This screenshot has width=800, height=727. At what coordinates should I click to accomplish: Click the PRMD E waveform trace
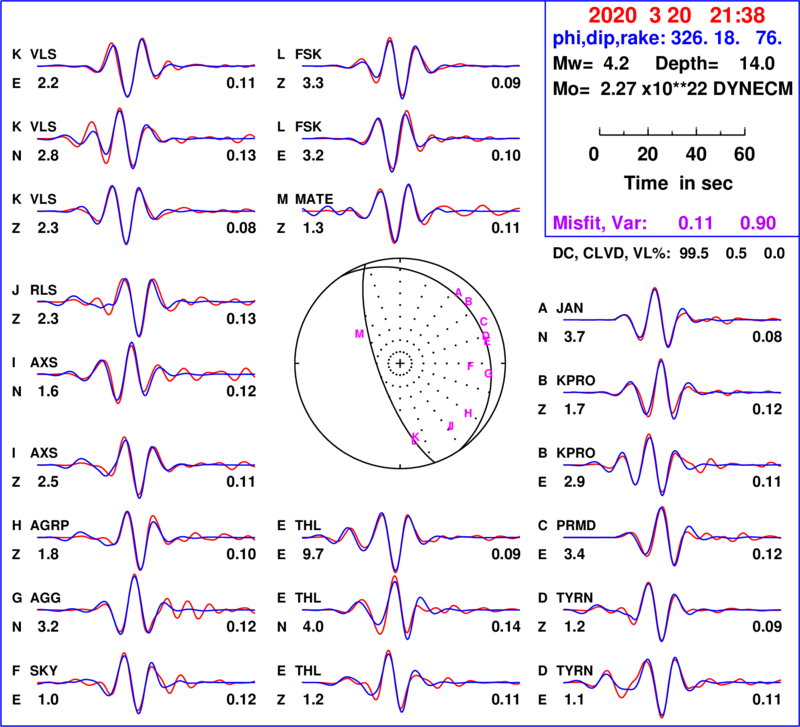click(x=672, y=536)
